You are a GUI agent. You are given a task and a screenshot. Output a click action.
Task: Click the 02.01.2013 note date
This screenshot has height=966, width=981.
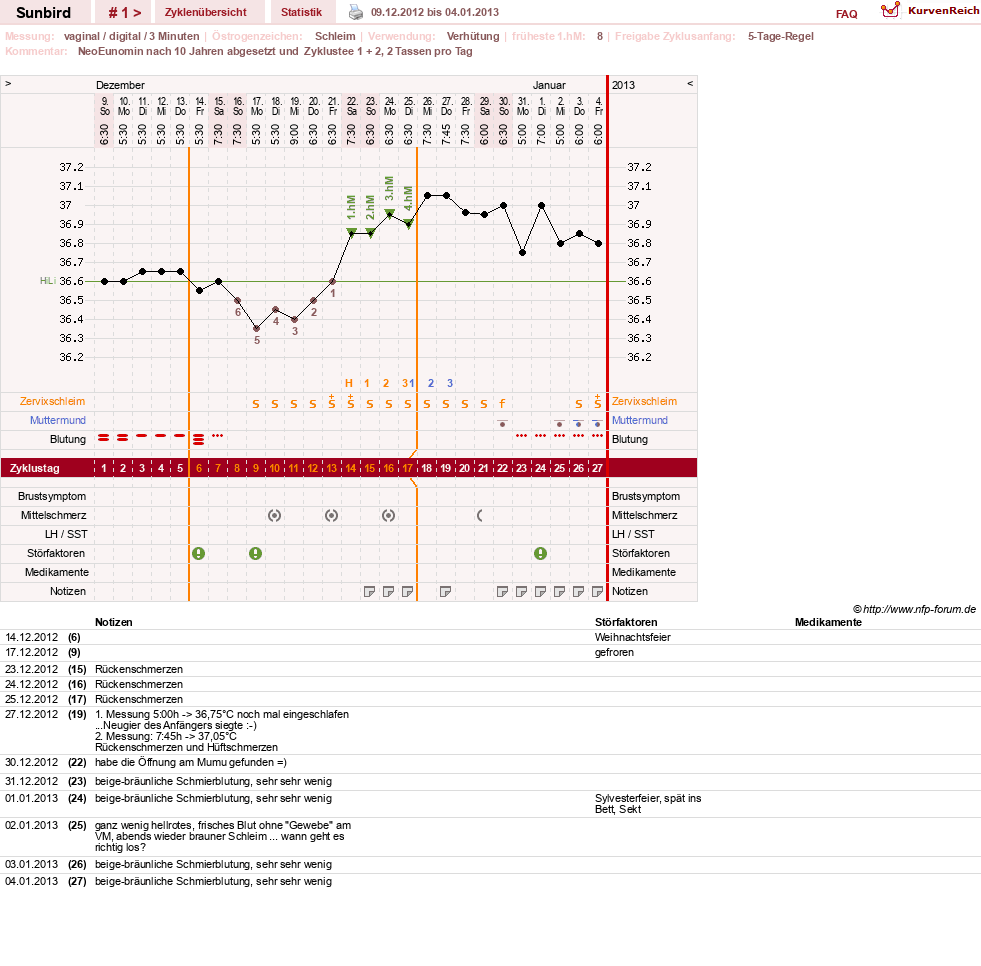coord(31,825)
